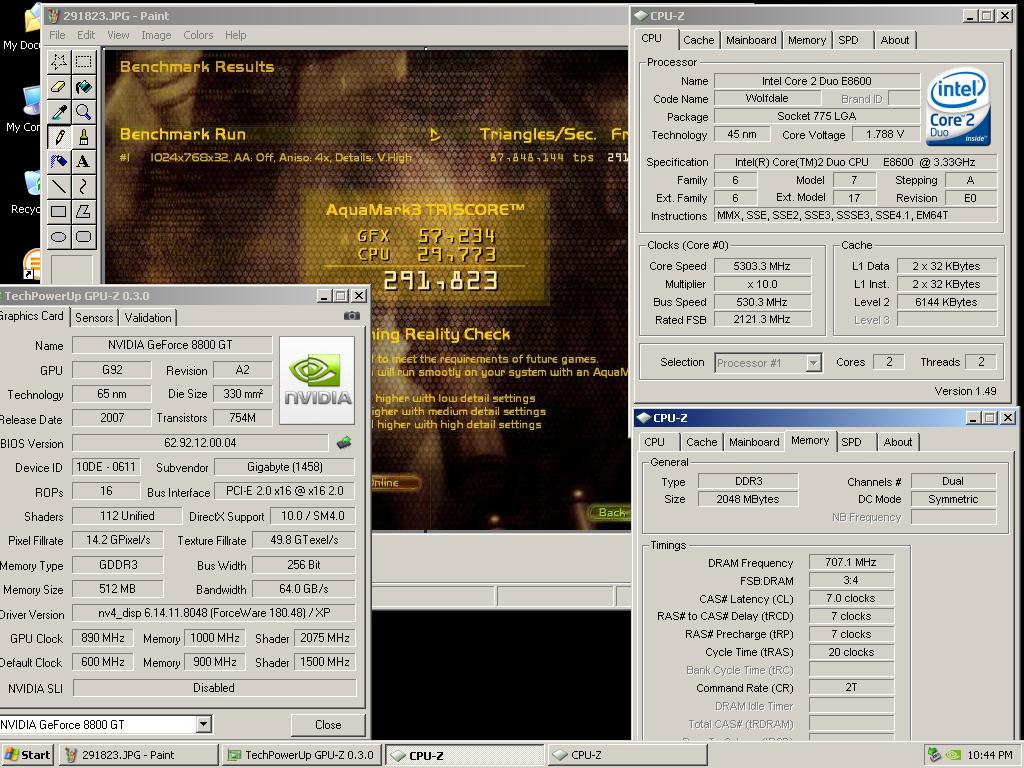
Task: Select the Free-Form Select tool in Paint
Action: [x=59, y=62]
